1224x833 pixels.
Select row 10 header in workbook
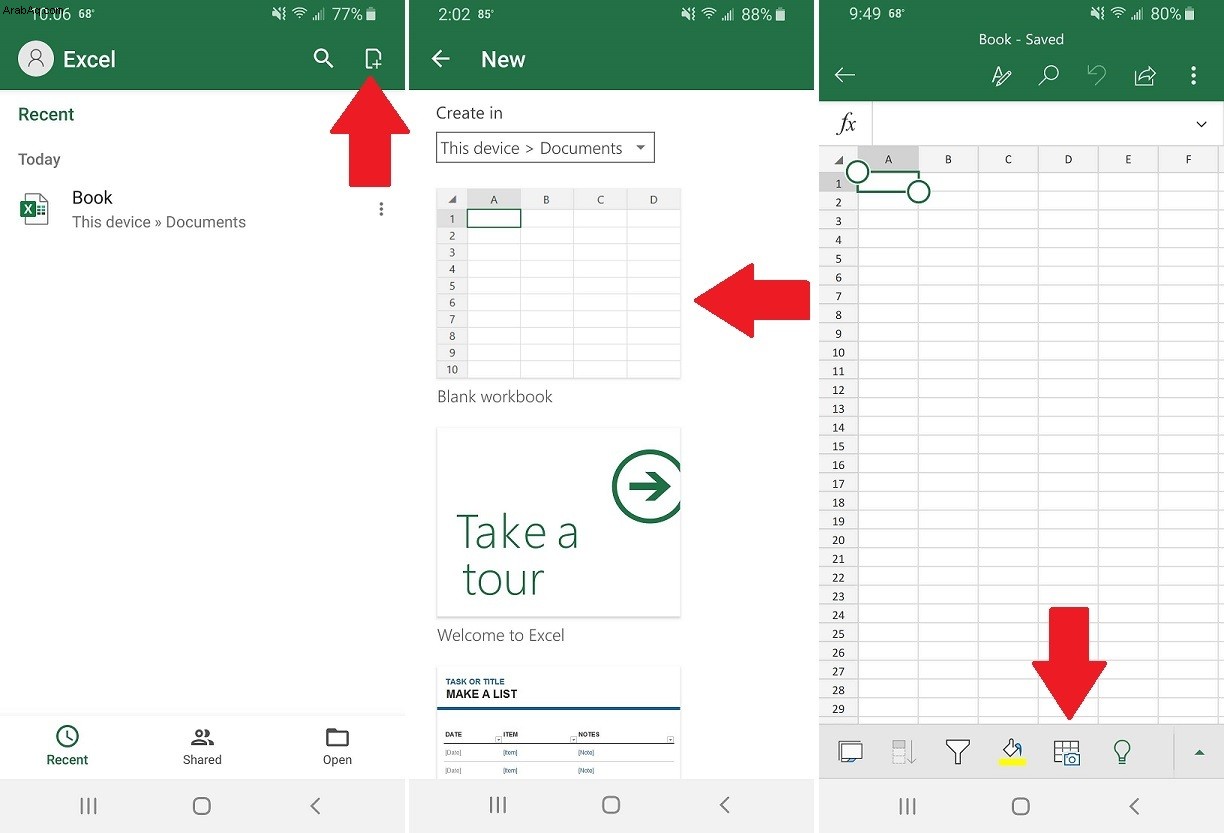pos(838,352)
